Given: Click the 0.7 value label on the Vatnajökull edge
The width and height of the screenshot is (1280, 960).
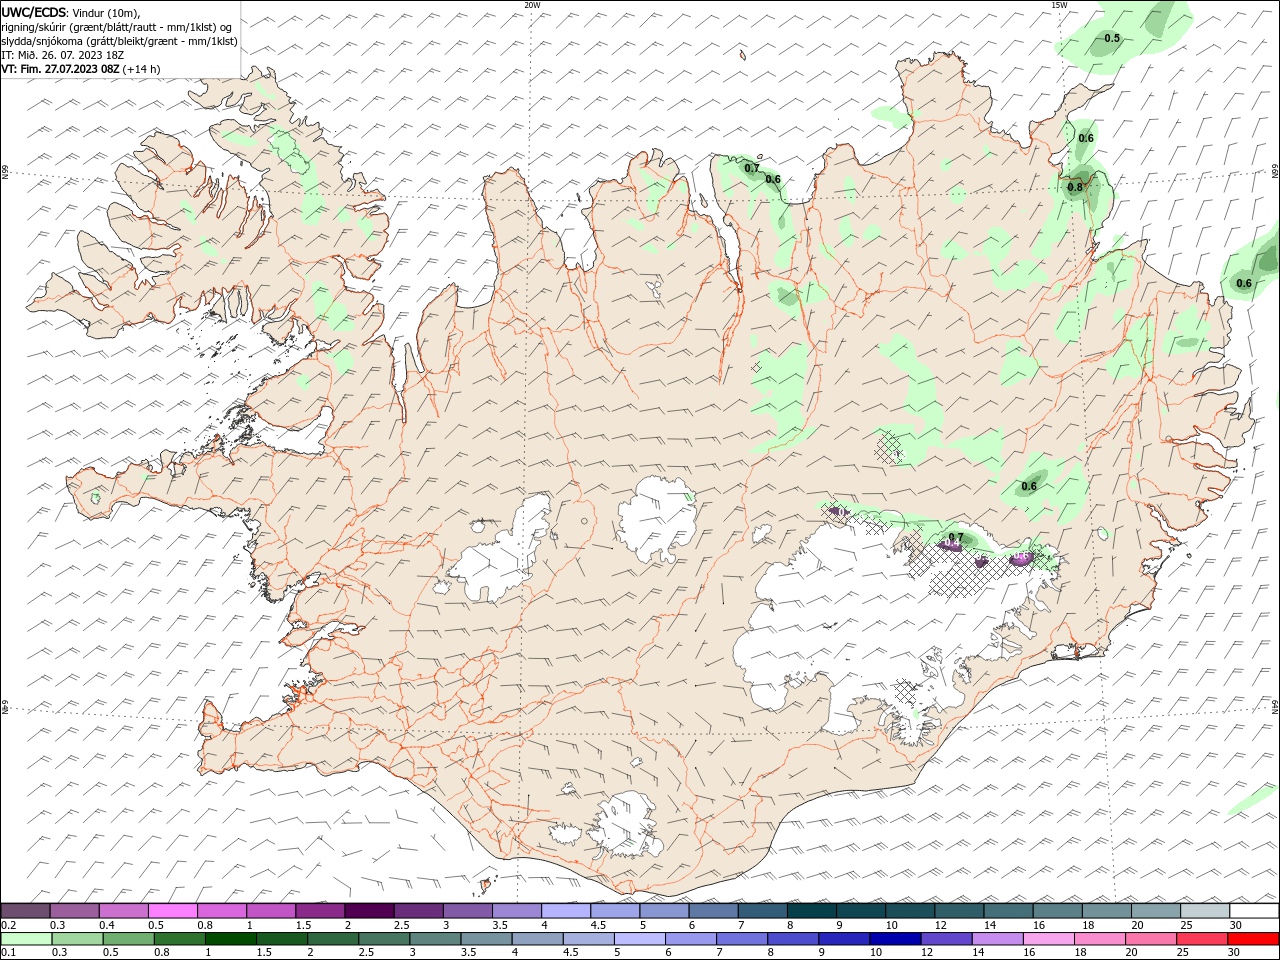Looking at the screenshot, I should 956,537.
